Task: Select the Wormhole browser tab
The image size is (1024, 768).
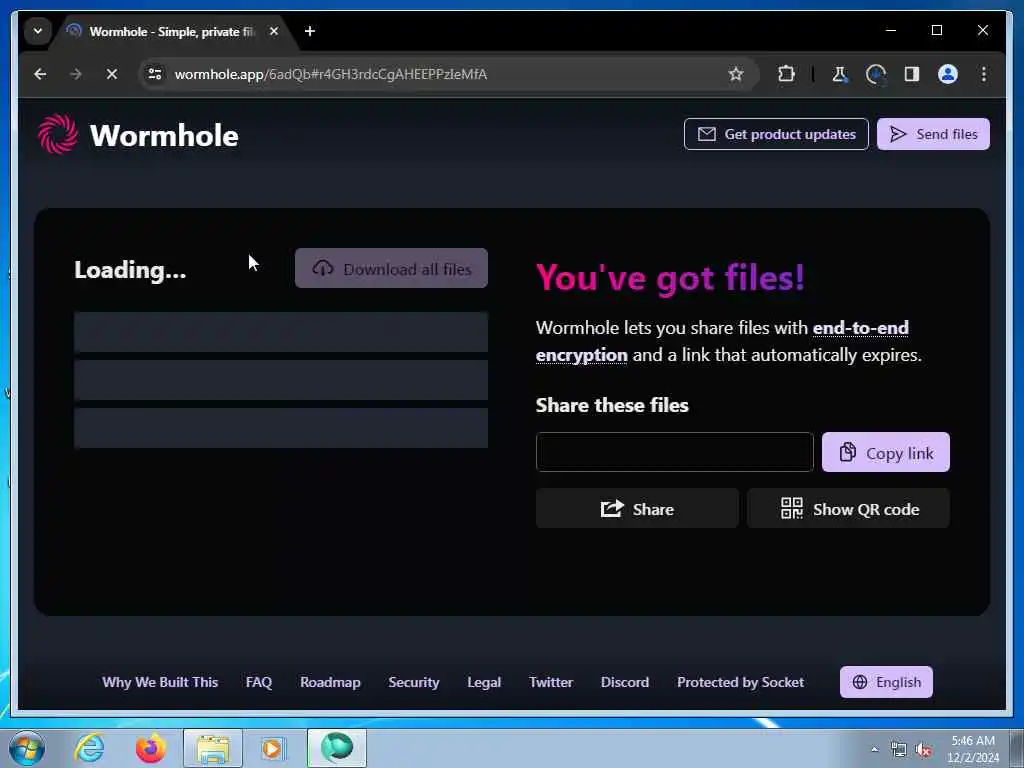Action: coord(171,31)
